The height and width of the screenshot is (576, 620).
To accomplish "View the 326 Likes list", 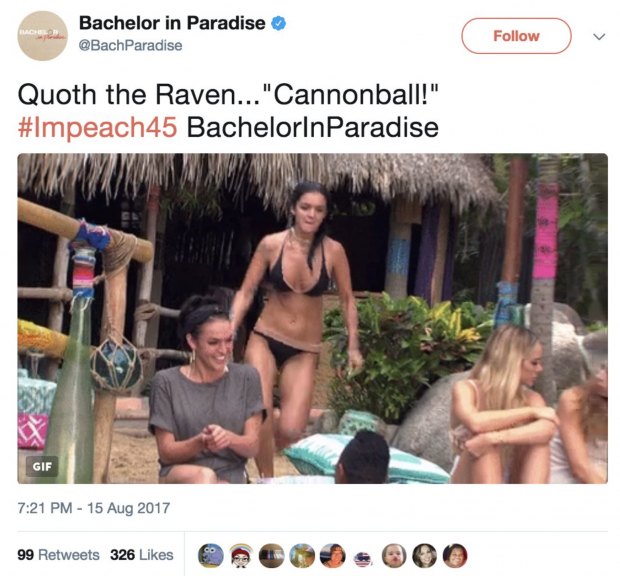I will tap(142, 555).
